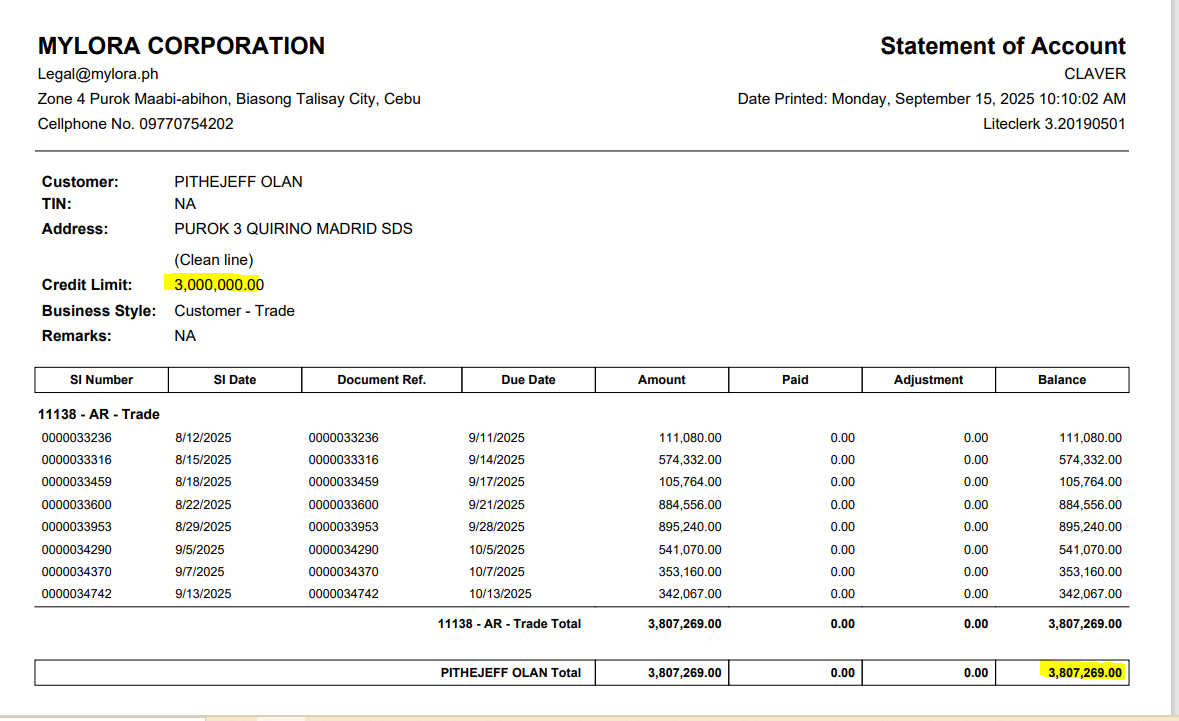The width and height of the screenshot is (1179, 721).
Task: Click the Statement of Account title
Action: coord(1002,46)
